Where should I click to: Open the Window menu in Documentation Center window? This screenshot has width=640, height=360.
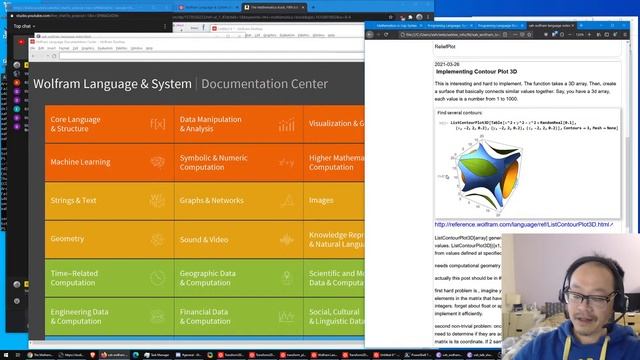pyautogui.click(x=137, y=48)
